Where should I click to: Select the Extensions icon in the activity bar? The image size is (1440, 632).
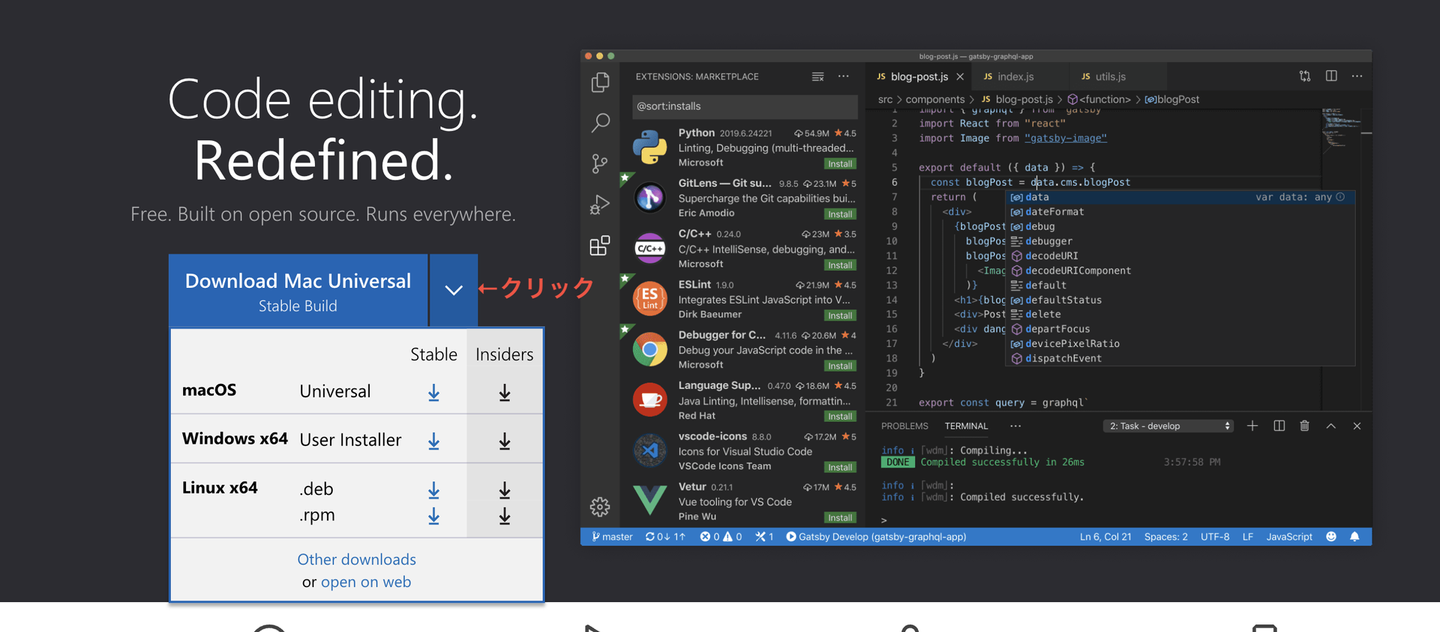pos(600,246)
